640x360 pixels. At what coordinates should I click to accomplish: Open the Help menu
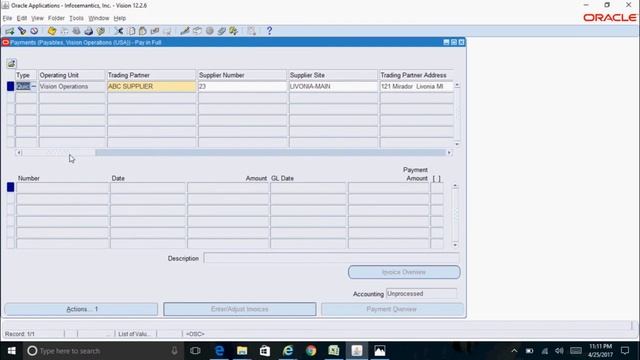click(120, 18)
